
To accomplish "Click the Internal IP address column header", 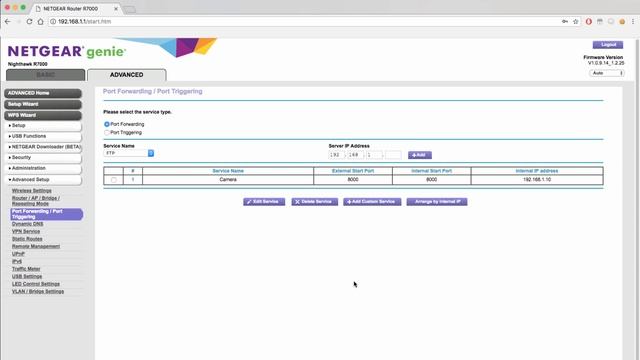I will pyautogui.click(x=537, y=171).
